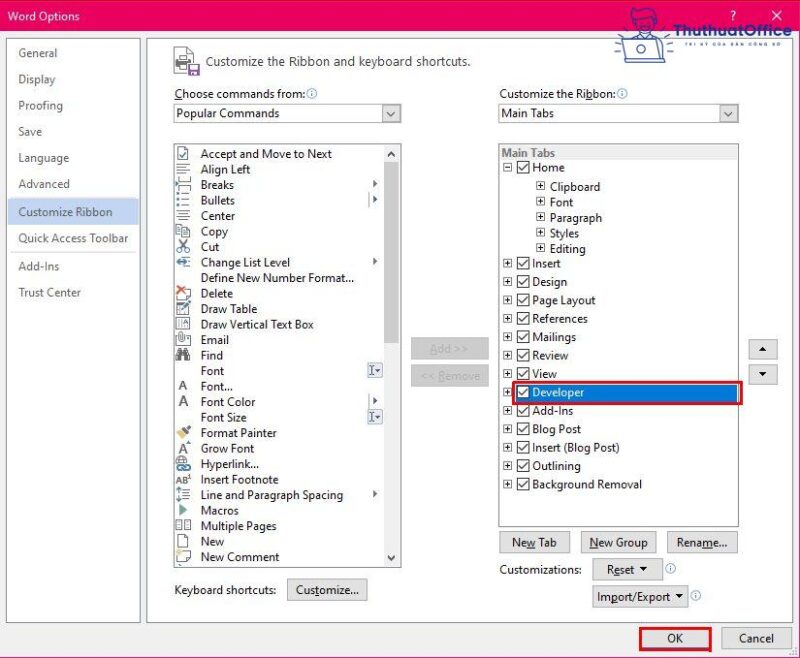Click the Font Color command icon

(183, 401)
